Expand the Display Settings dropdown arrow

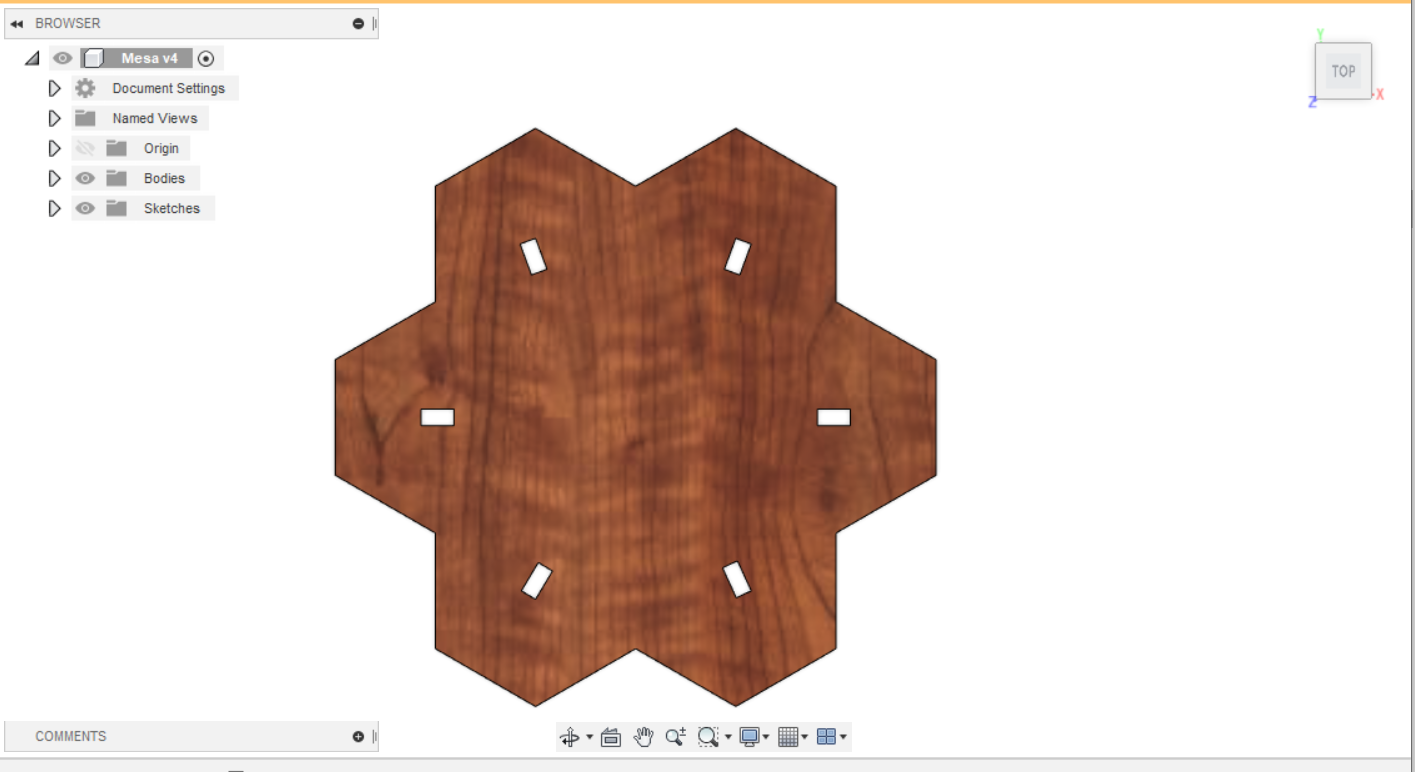(x=766, y=738)
